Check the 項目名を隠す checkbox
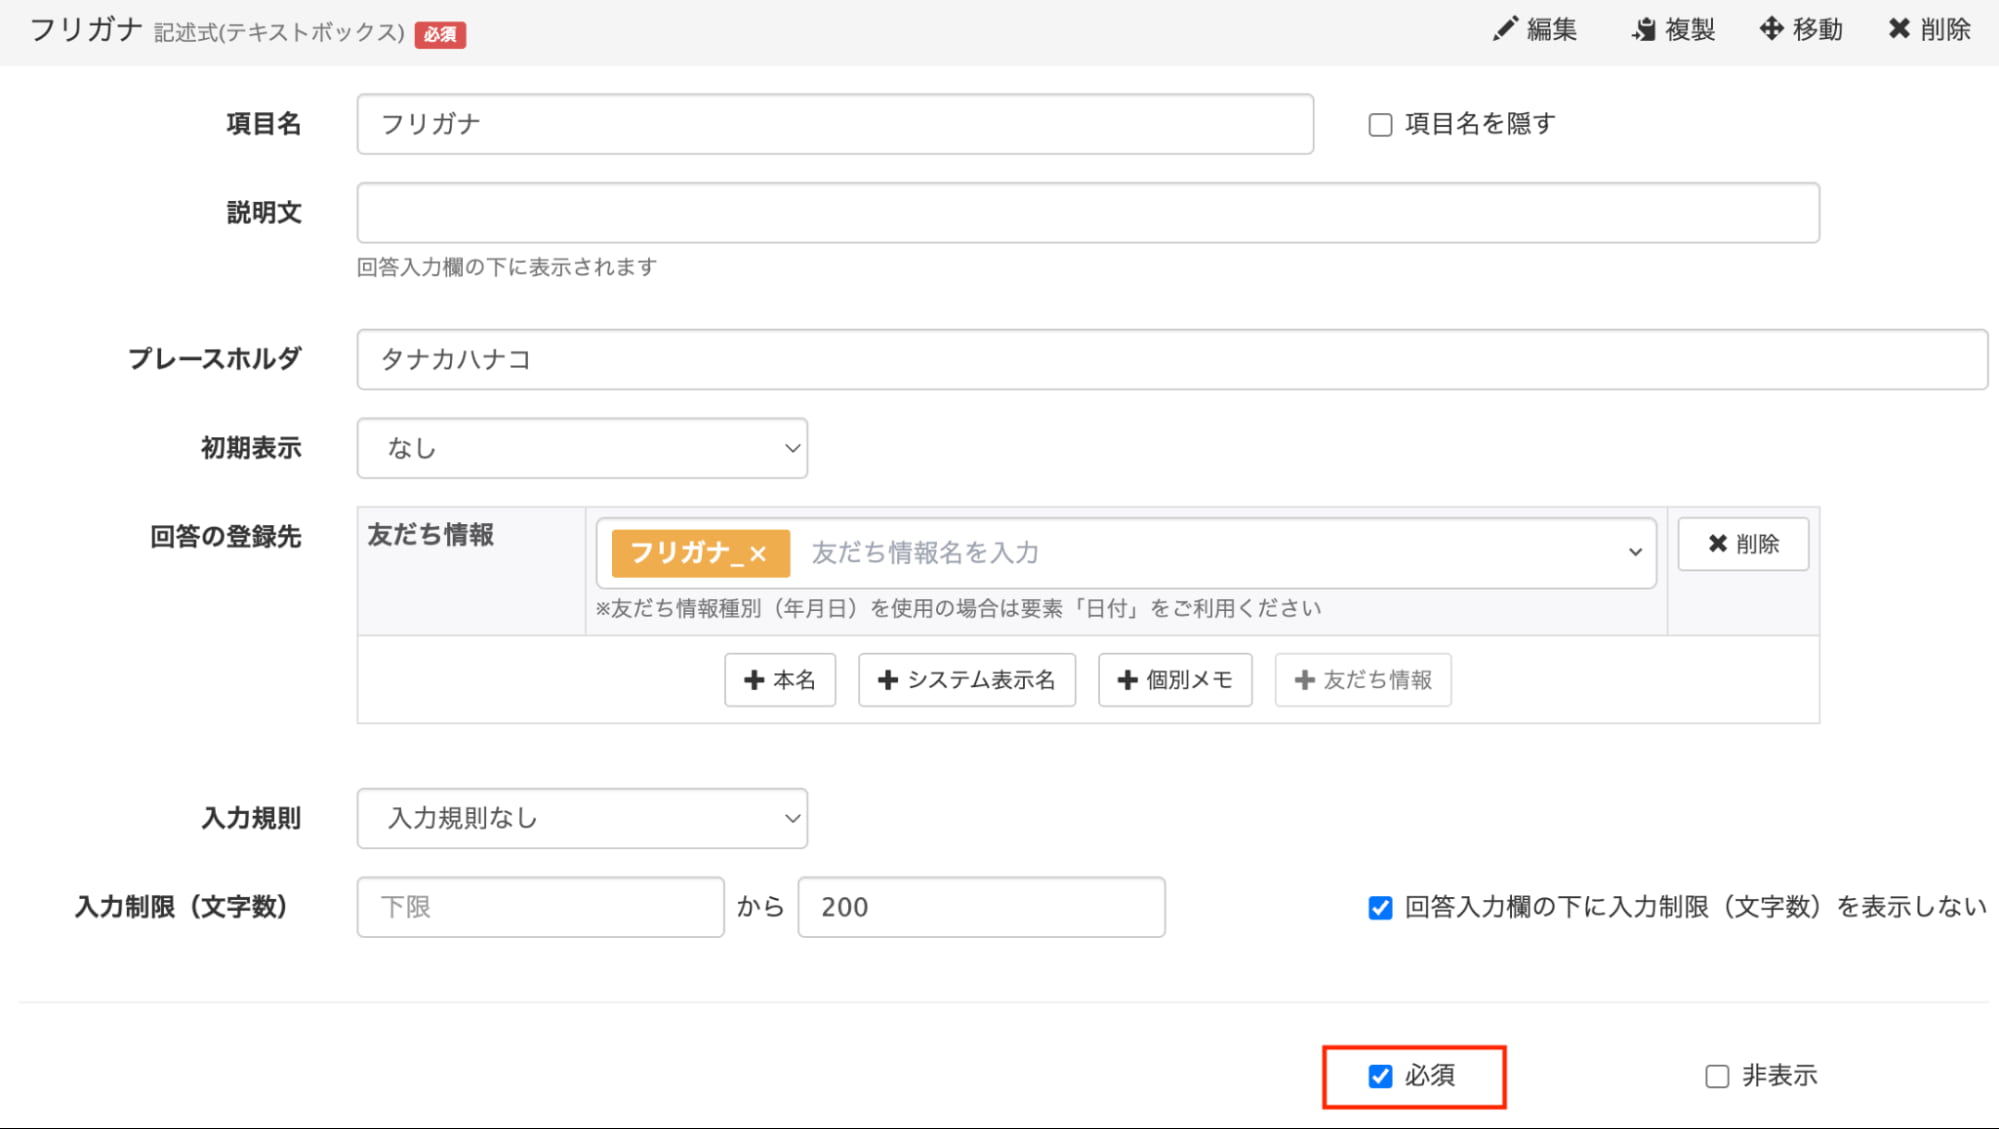This screenshot has width=1999, height=1129. (x=1380, y=124)
